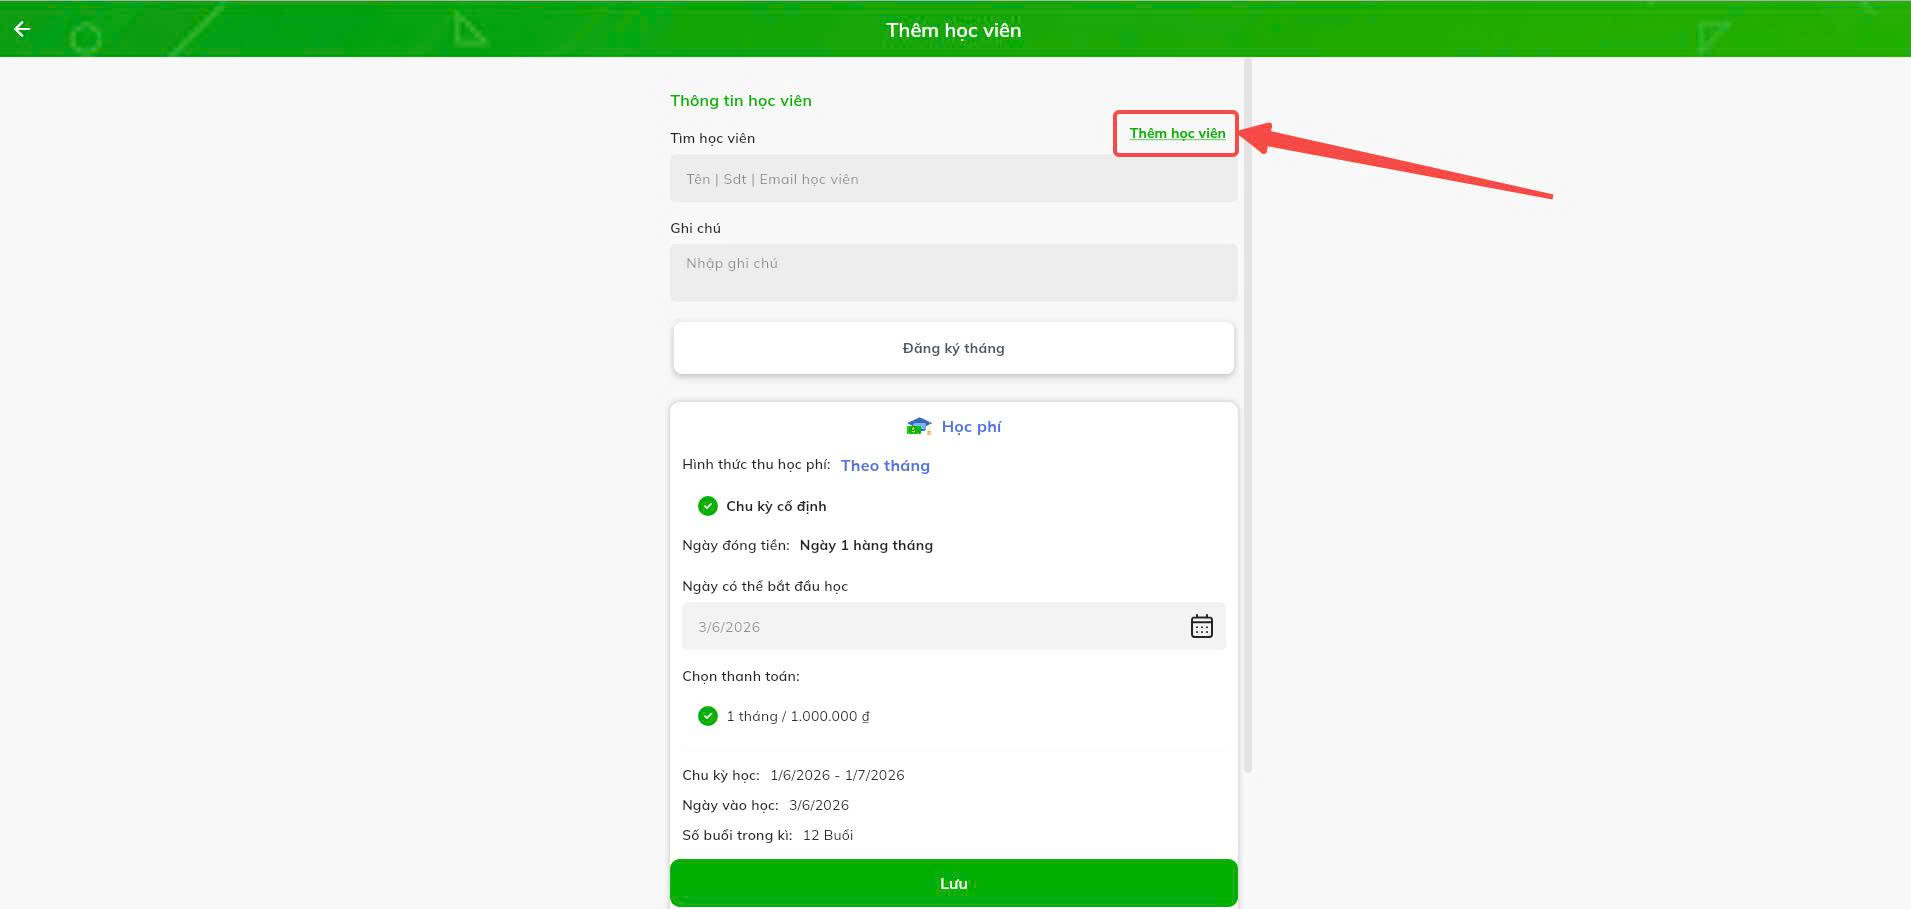
Task: Click the 1/6/2026 - 1/7/2026 cycle value
Action: click(x=837, y=775)
